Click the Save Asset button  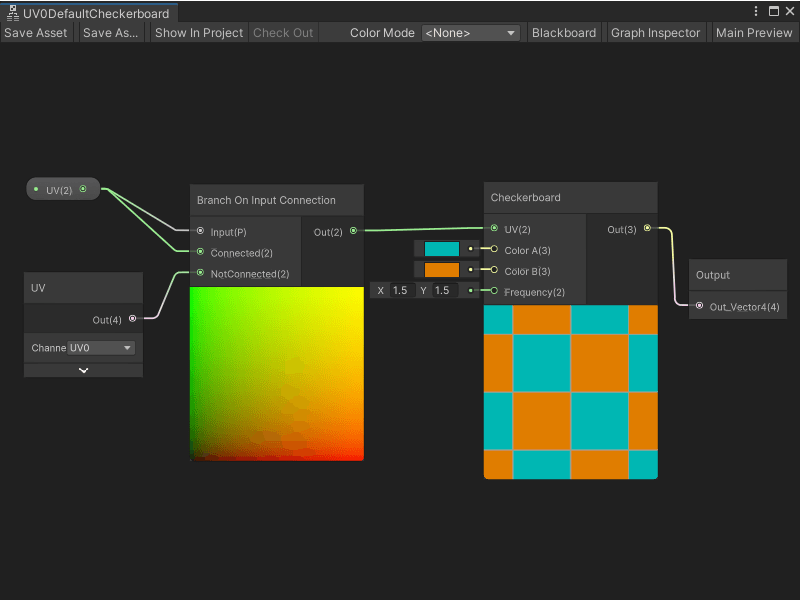[x=36, y=32]
